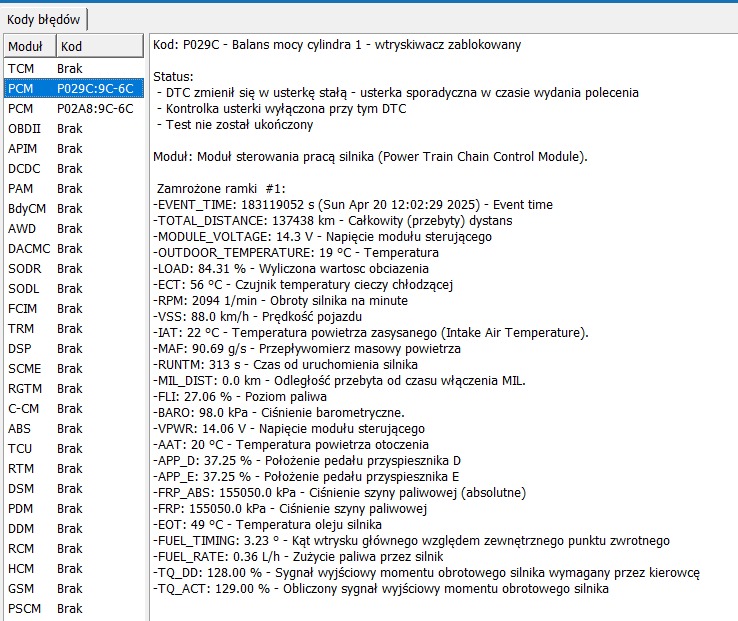The width and height of the screenshot is (738, 621).
Task: Select PCM fault code P02A8:9C-6C
Action: (72, 108)
